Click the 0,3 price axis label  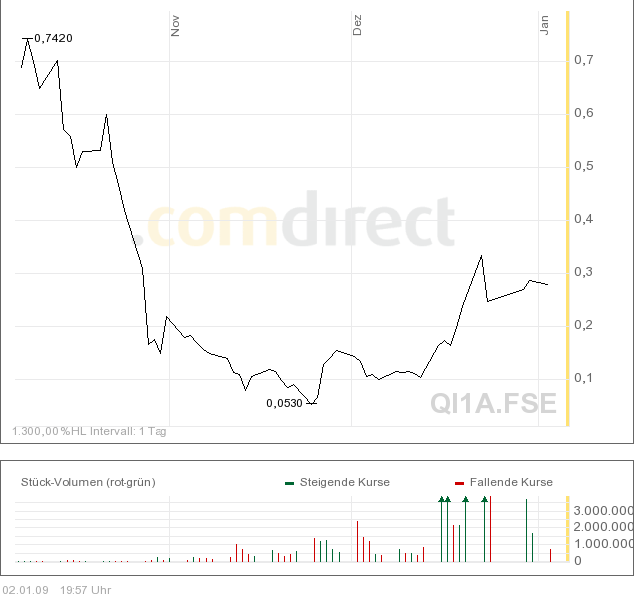(584, 272)
